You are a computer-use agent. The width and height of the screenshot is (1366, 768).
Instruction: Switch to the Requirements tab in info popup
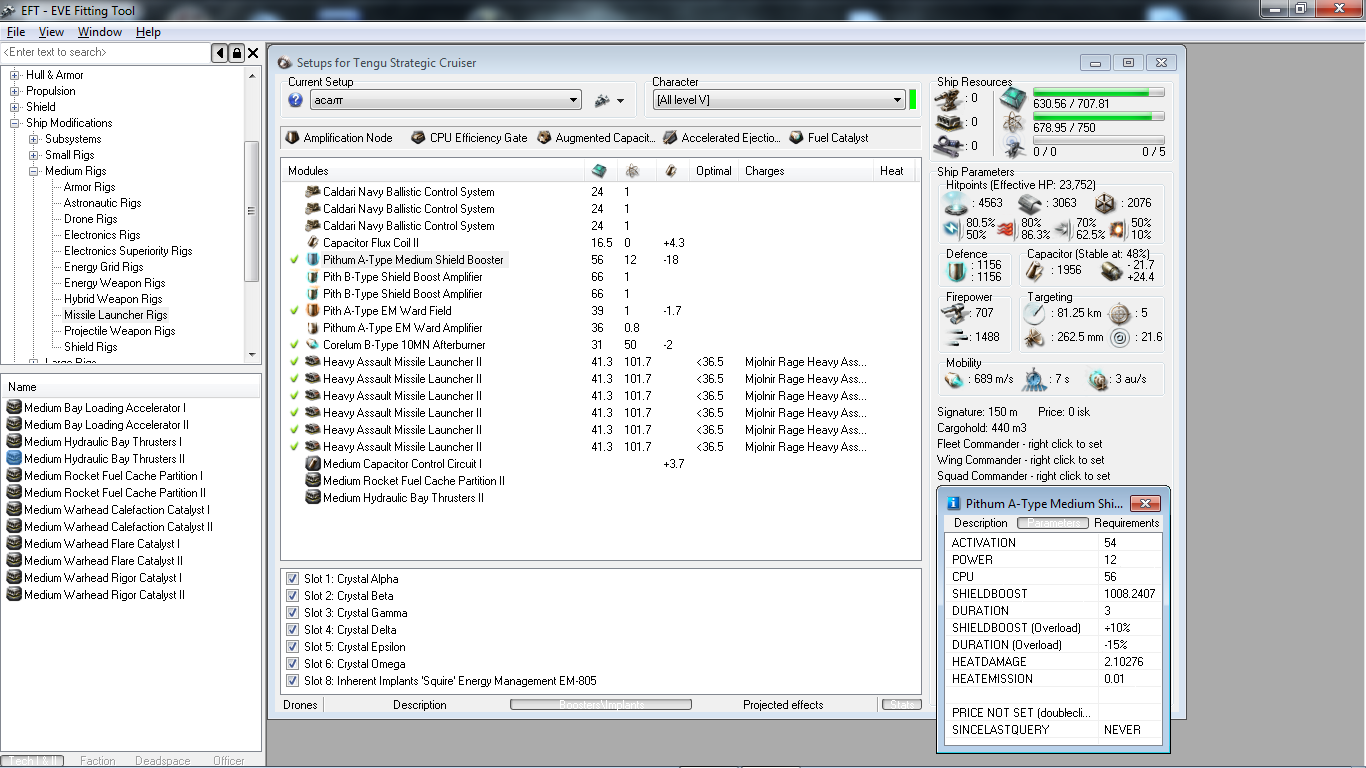click(1127, 523)
